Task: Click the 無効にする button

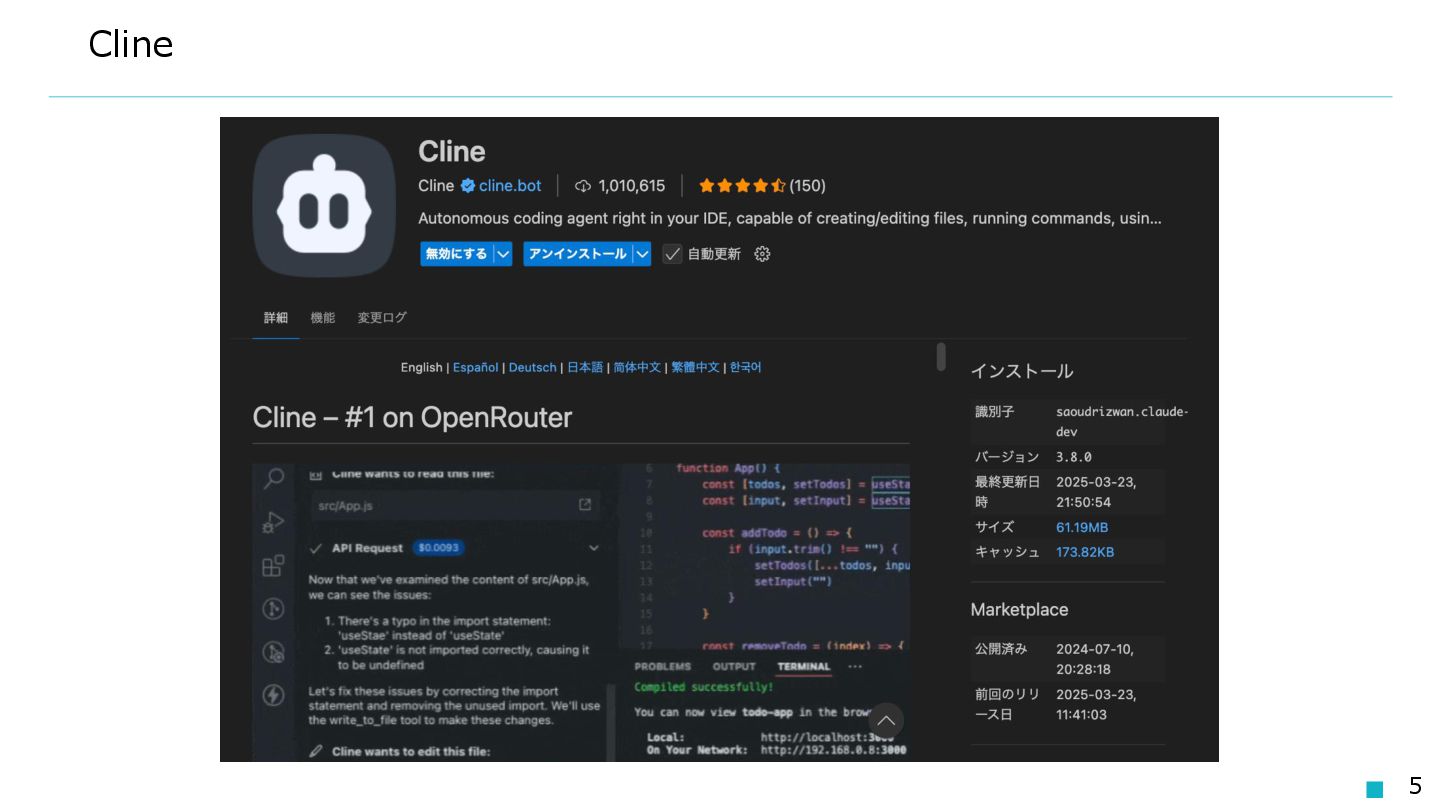Action: coord(457,254)
